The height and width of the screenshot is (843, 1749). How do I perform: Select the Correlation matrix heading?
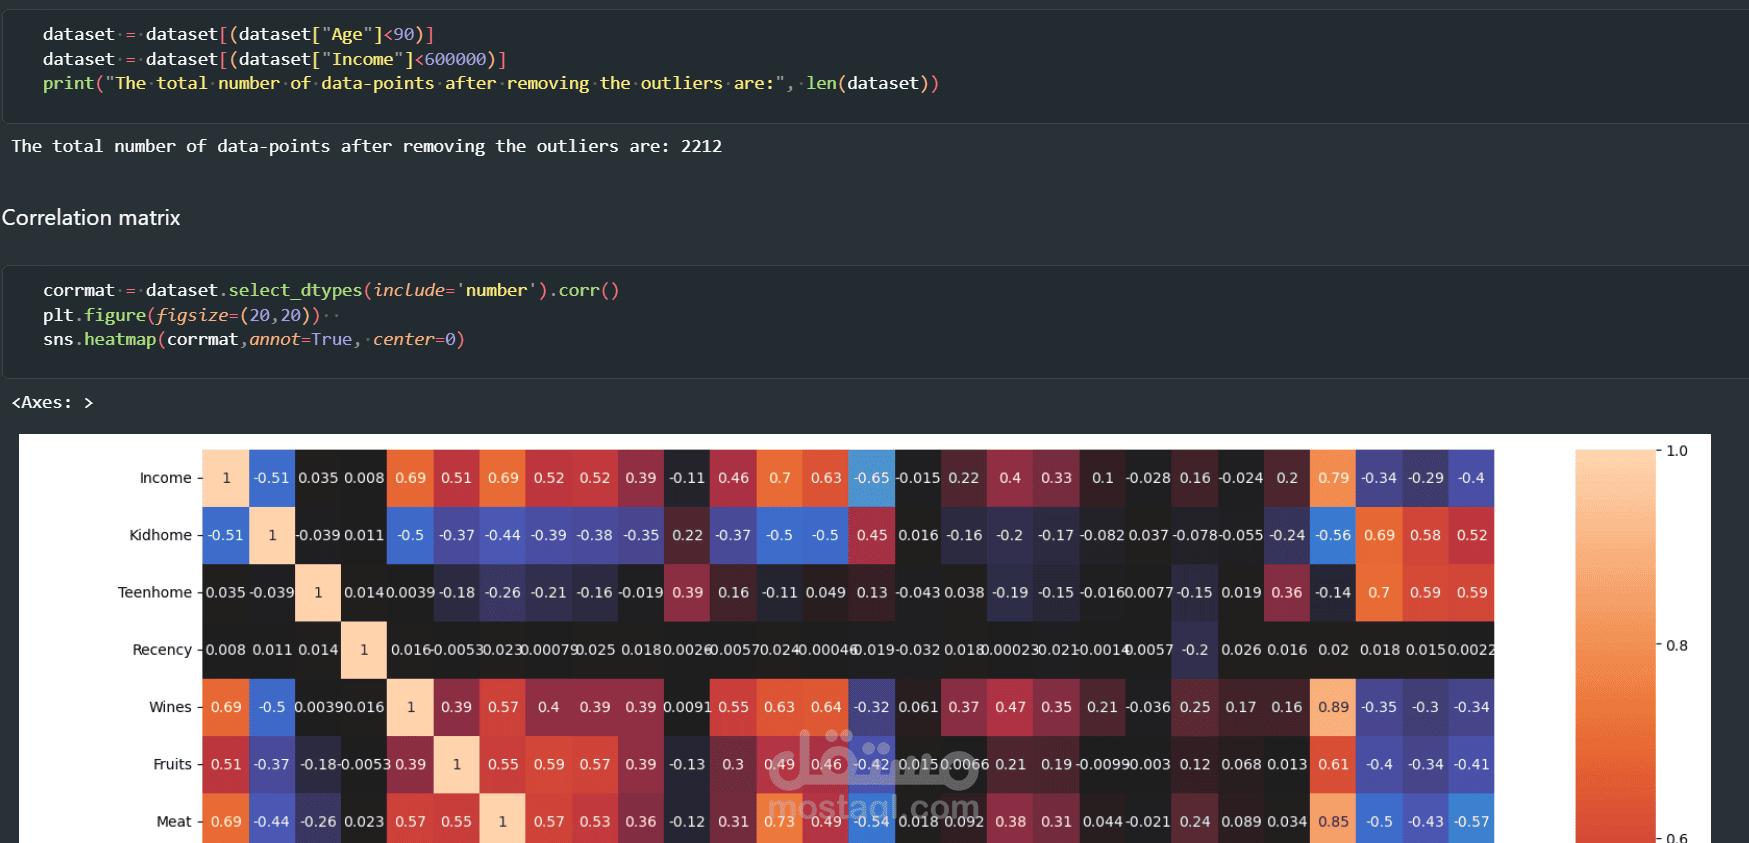tap(91, 217)
